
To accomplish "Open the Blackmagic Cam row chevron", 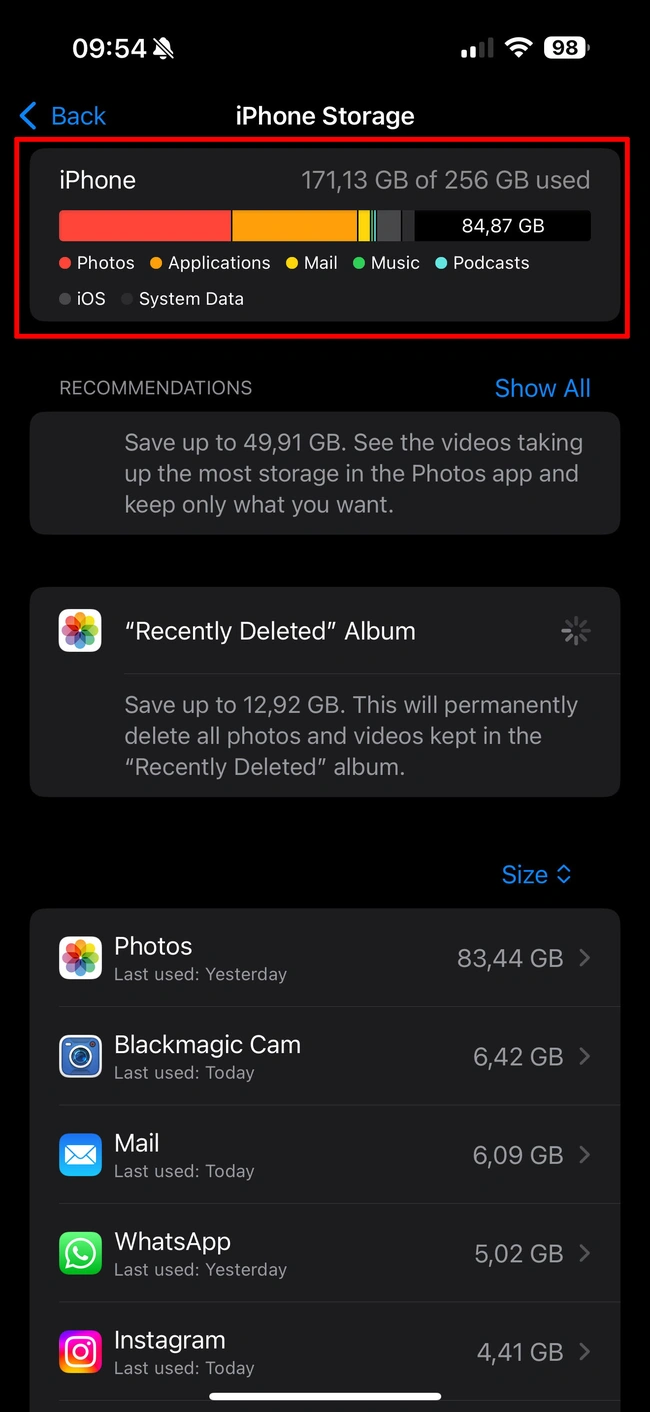I will (585, 1056).
